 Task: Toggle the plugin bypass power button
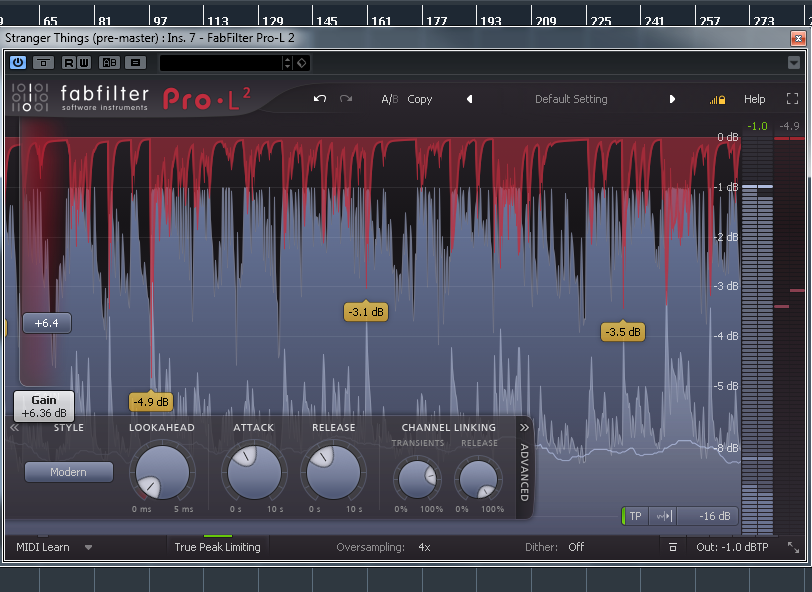(18, 62)
